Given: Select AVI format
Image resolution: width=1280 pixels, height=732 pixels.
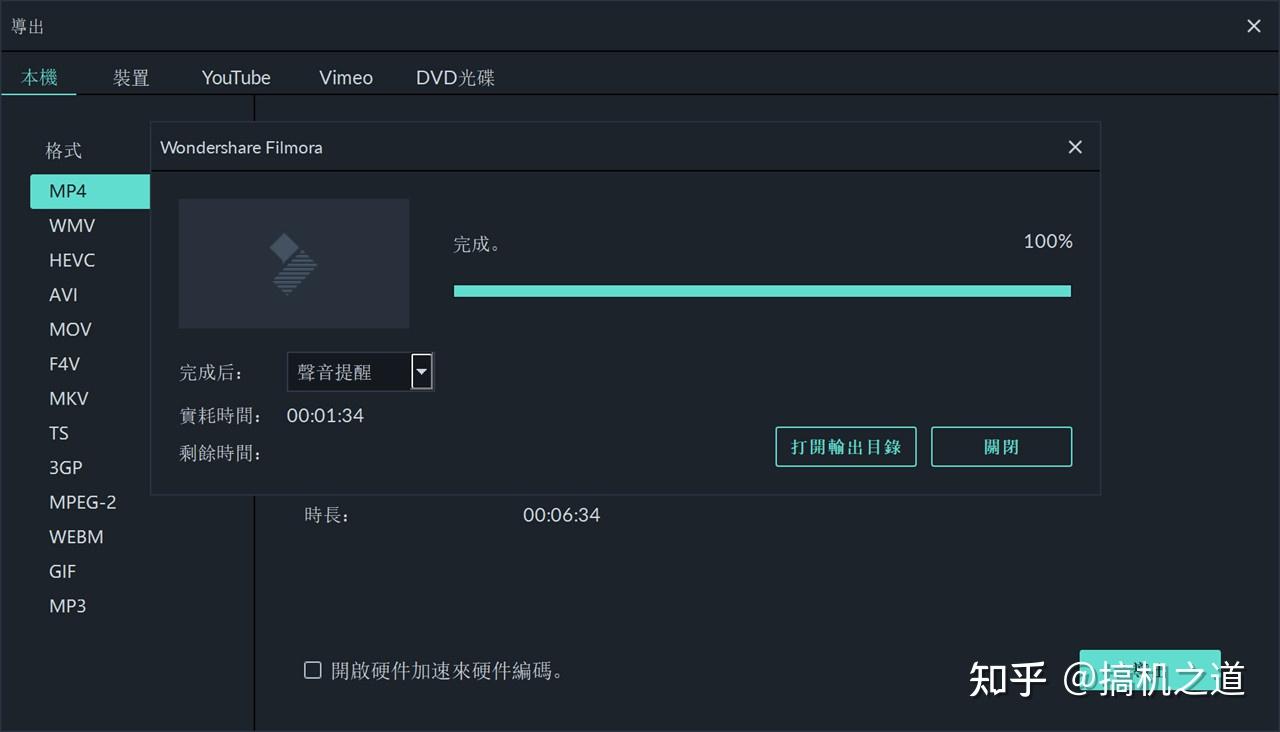Looking at the screenshot, I should point(63,295).
